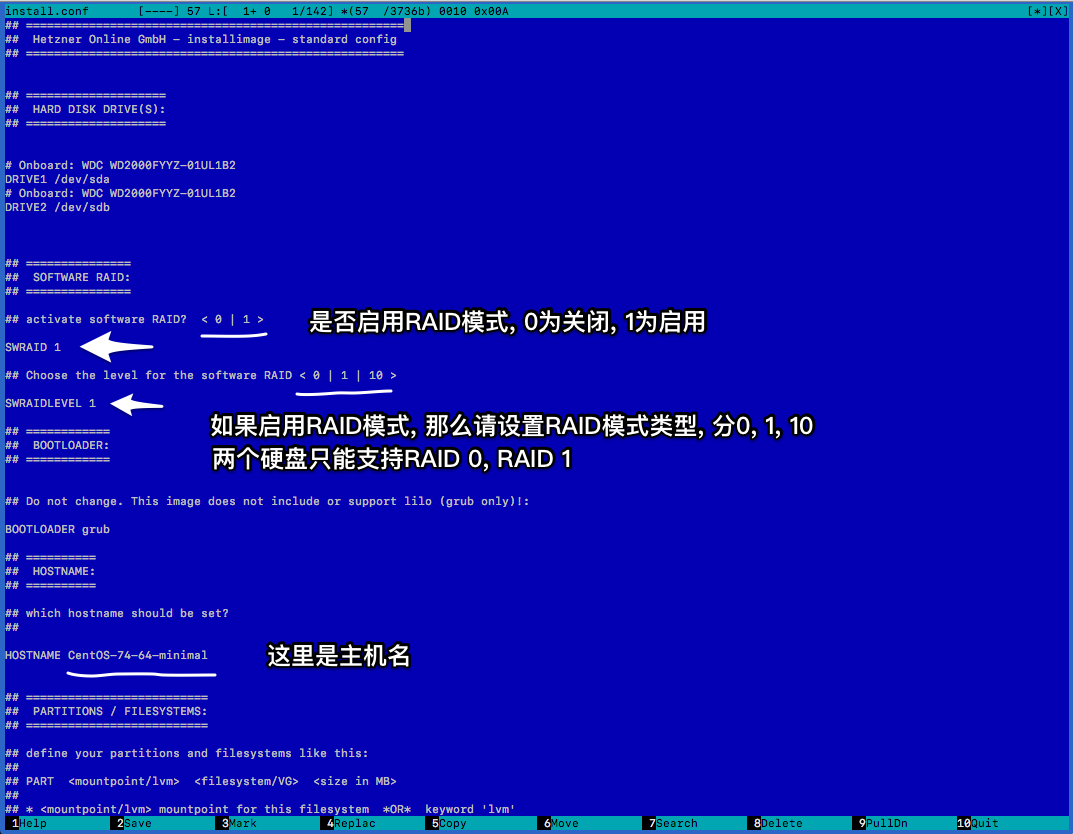Screen dimensions: 1073x834
Task: Open Search from the bottom bar
Action: (x=677, y=823)
